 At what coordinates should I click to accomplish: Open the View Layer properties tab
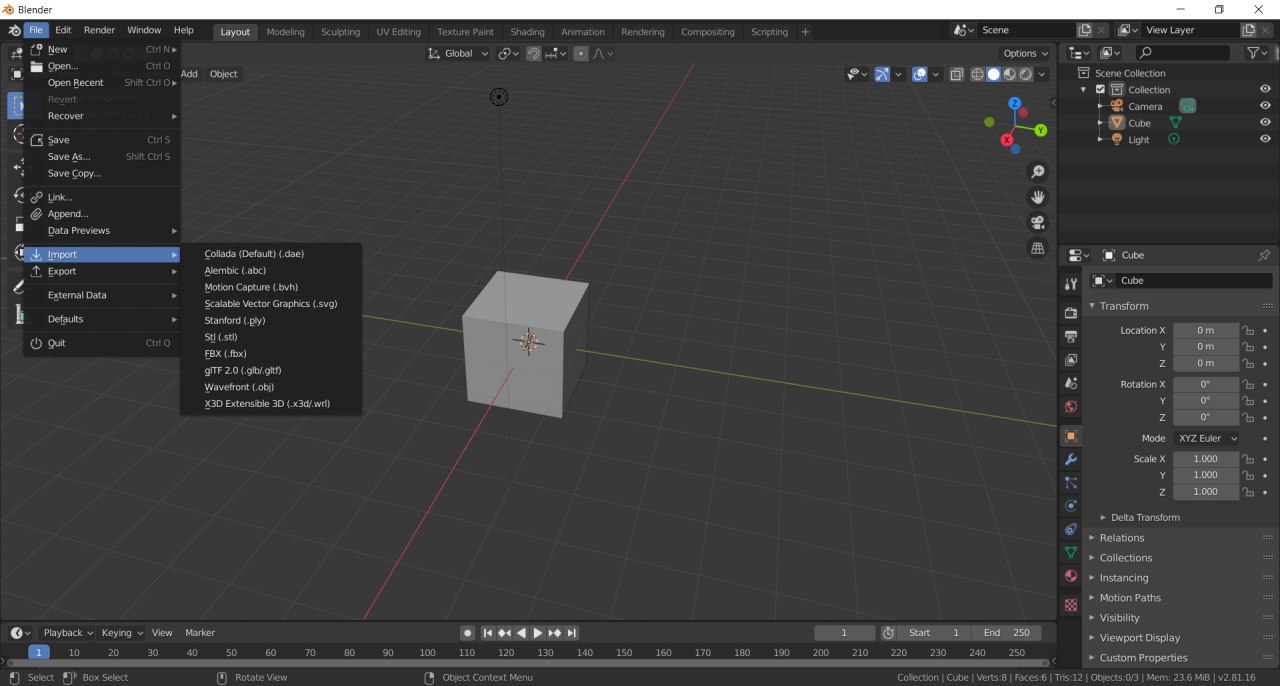pyautogui.click(x=1071, y=360)
